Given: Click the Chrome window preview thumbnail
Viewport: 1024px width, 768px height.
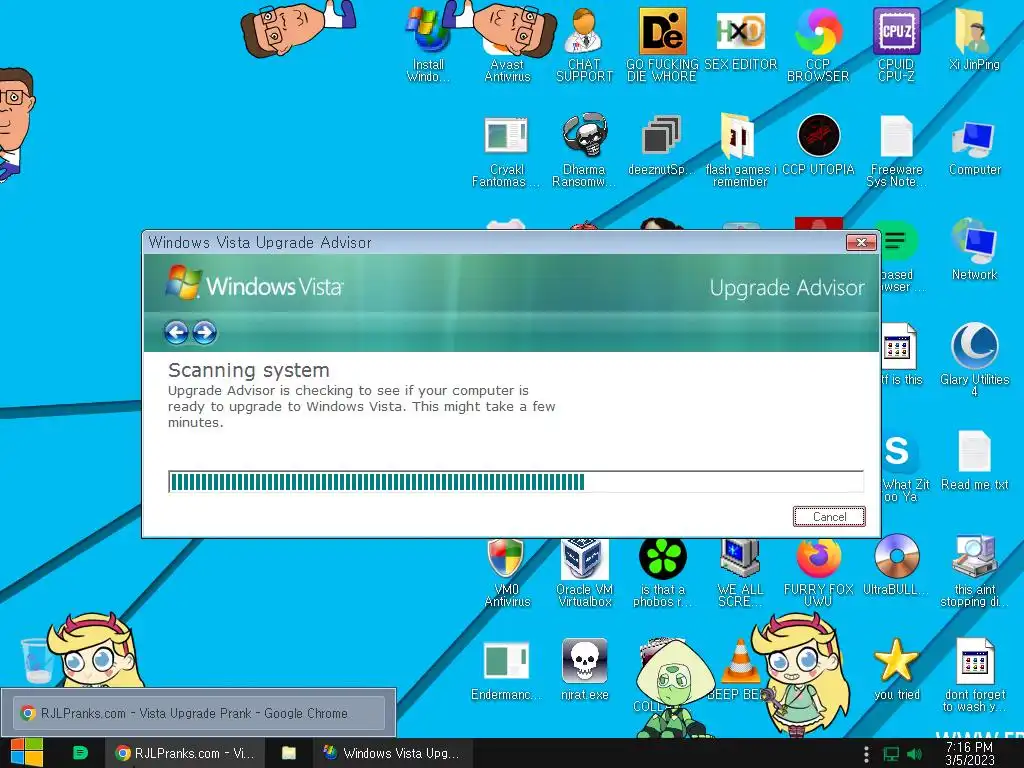Looking at the screenshot, I should click(198, 713).
